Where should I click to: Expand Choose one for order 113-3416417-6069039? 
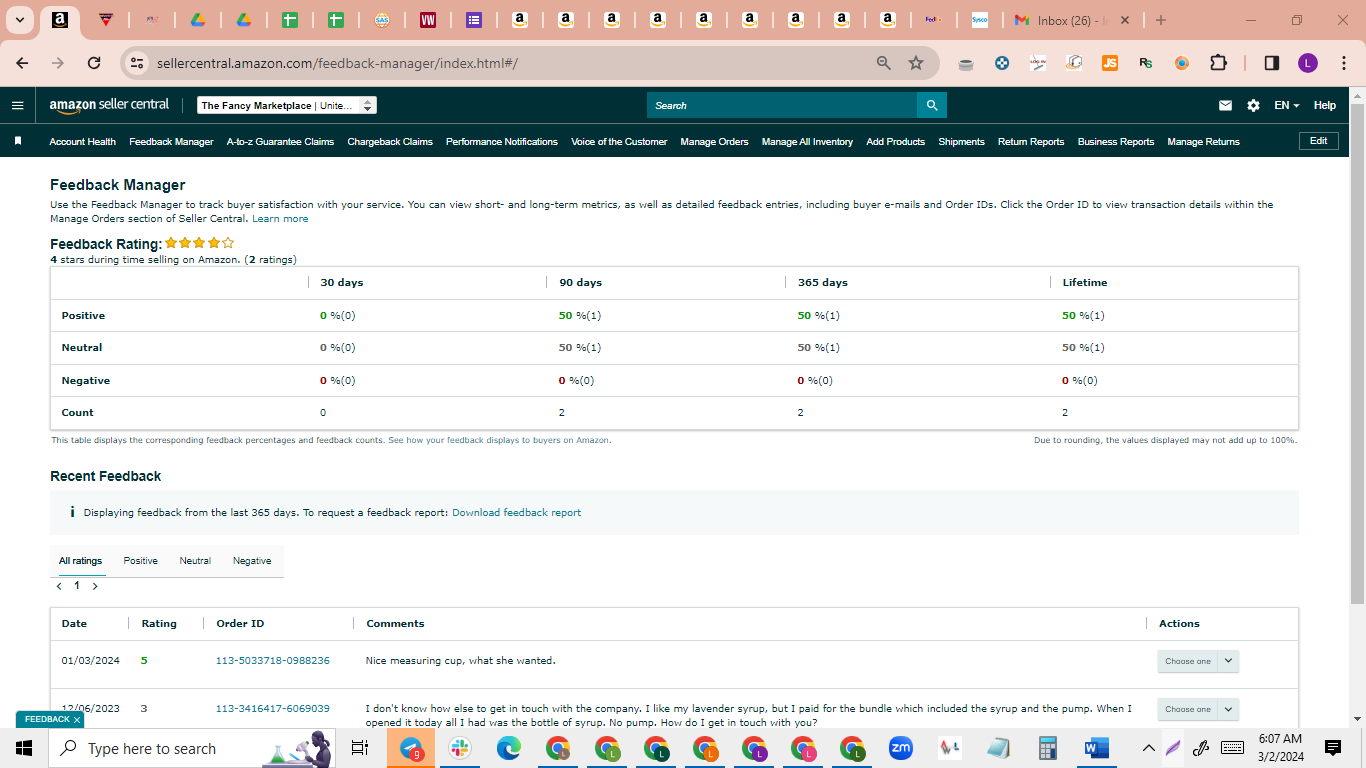tap(1198, 709)
